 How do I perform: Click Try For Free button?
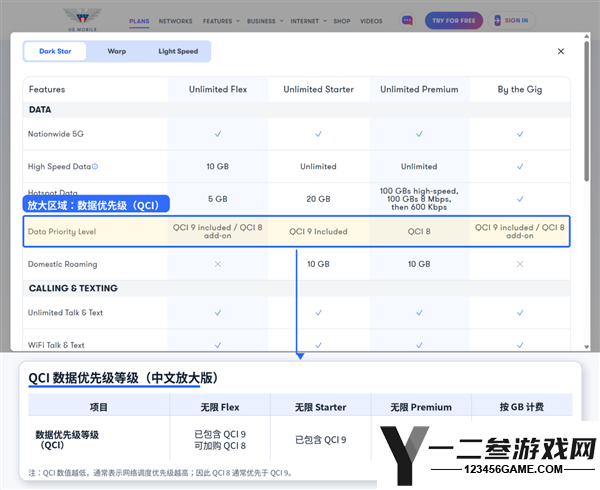454,20
